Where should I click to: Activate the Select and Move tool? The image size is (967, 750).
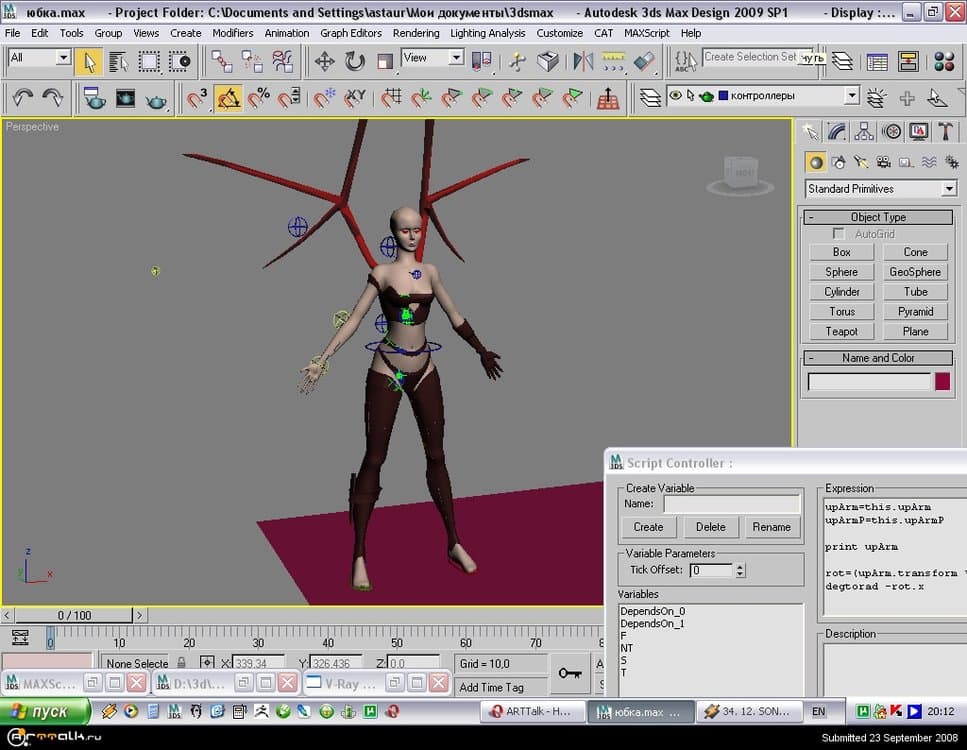tap(324, 62)
